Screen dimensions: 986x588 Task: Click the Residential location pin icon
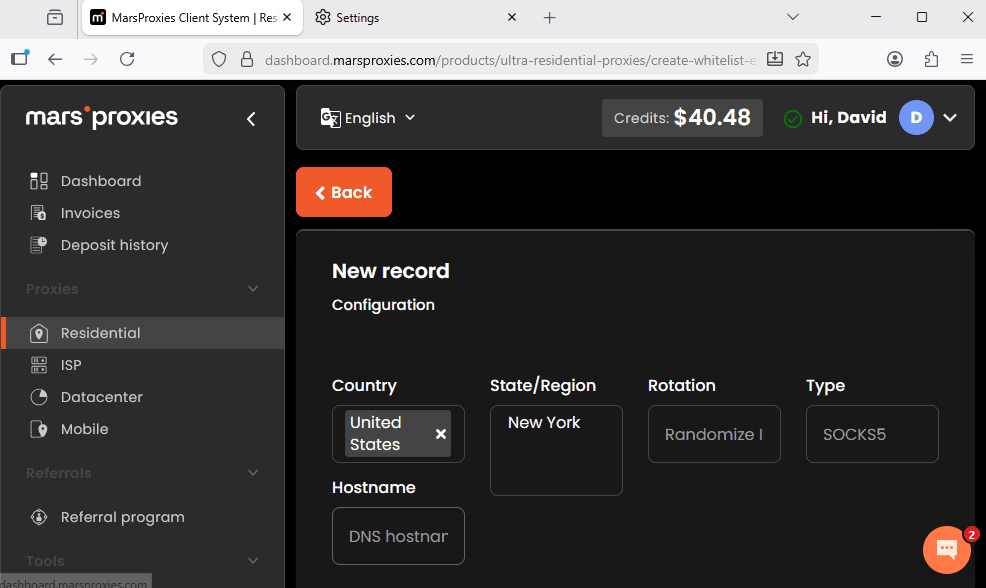(x=39, y=334)
